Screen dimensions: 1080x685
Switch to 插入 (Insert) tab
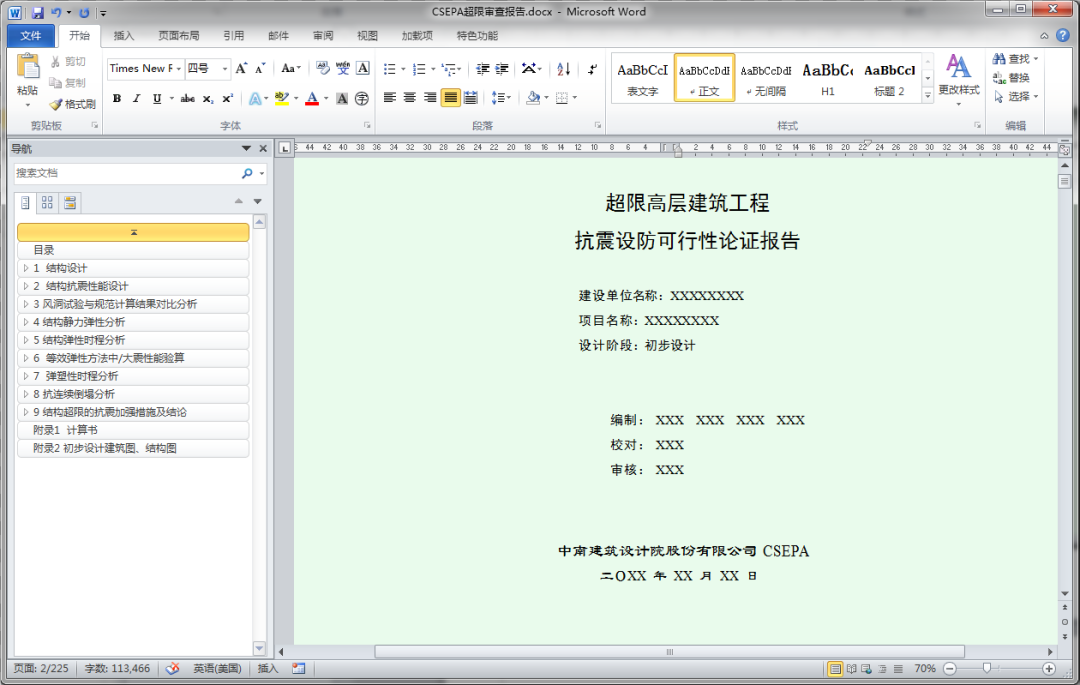tap(123, 36)
